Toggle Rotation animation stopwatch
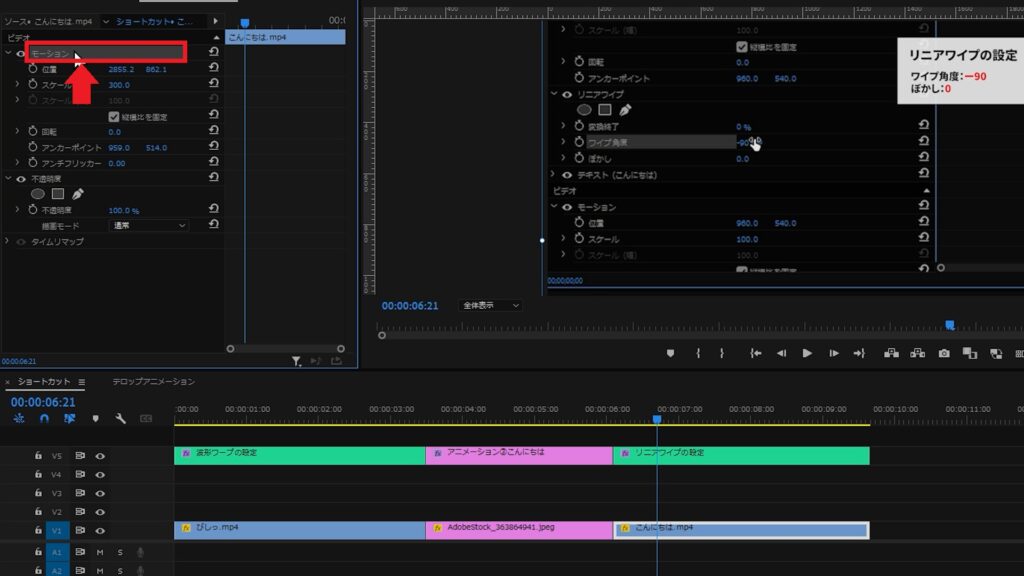This screenshot has width=1024, height=576. click(33, 131)
